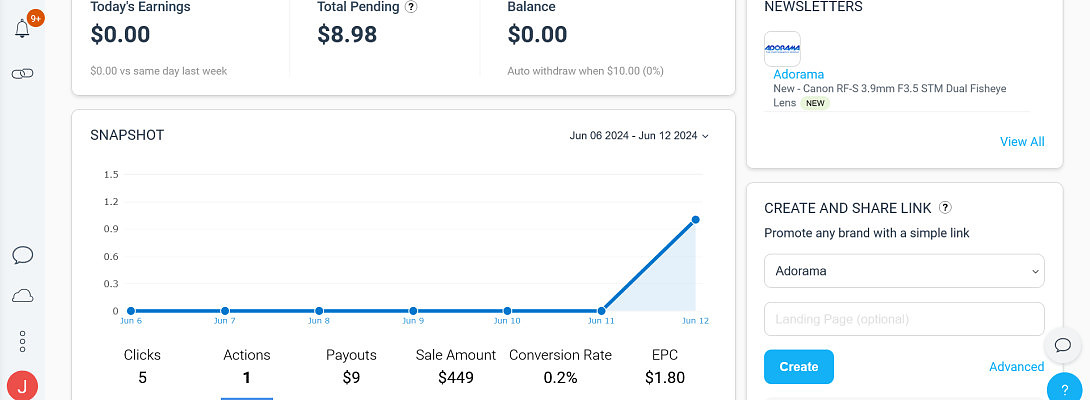Select the Payouts metric tab

351,366
